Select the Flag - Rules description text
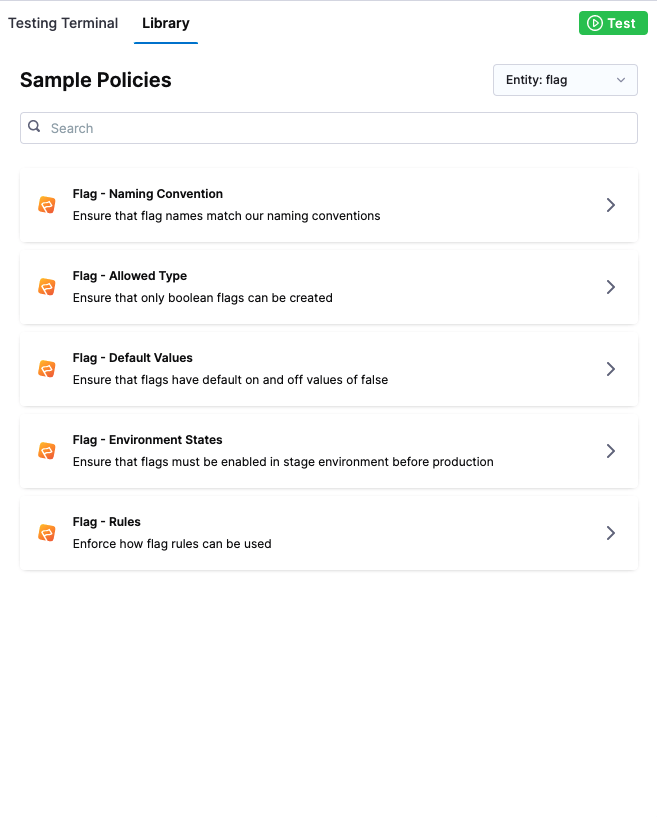Viewport: 657px width, 817px height. (x=172, y=544)
